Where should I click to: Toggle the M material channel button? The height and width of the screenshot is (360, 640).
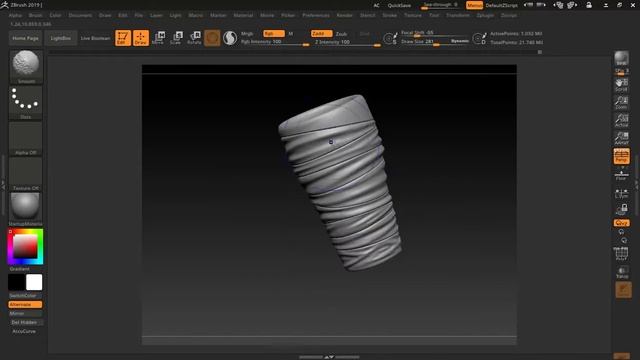[291, 33]
